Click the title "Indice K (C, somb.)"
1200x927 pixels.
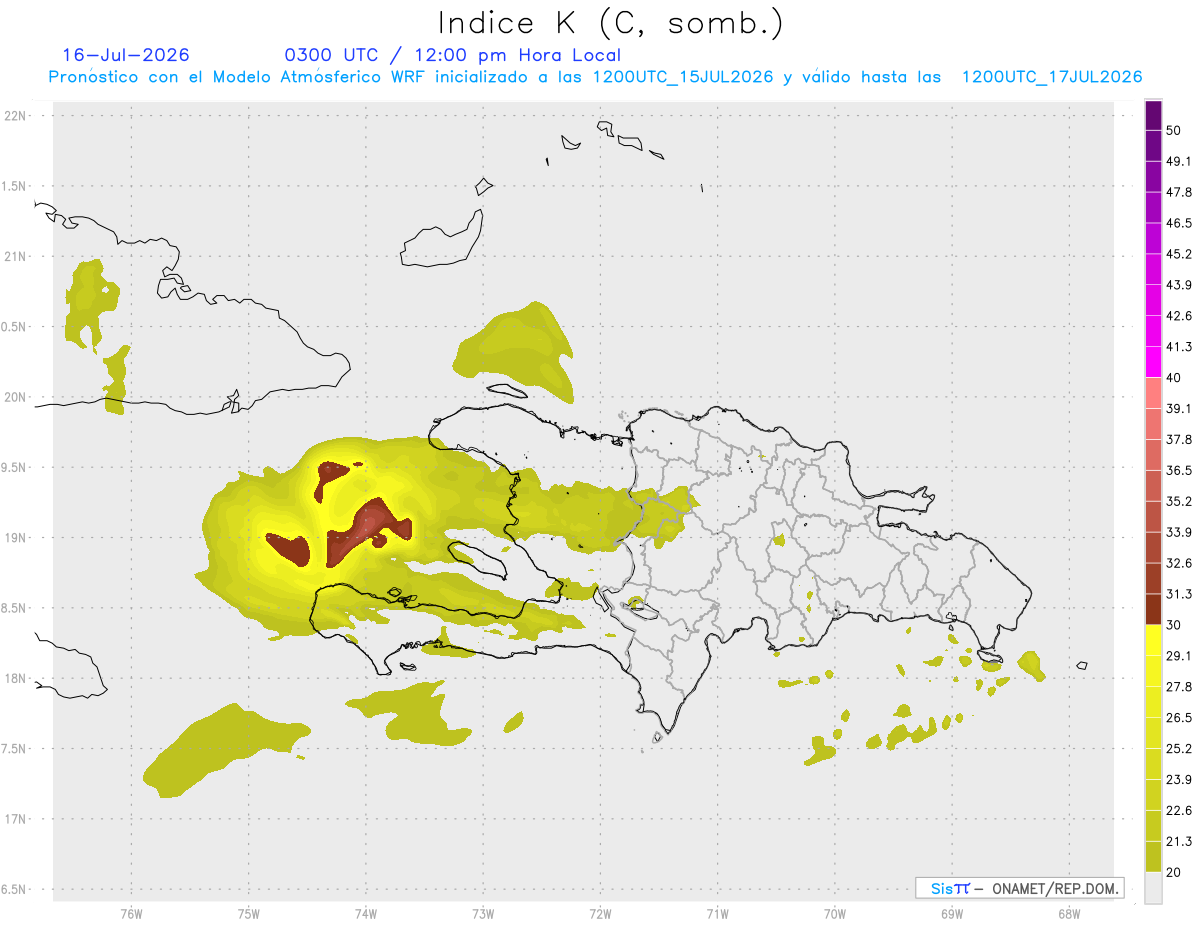pos(611,23)
